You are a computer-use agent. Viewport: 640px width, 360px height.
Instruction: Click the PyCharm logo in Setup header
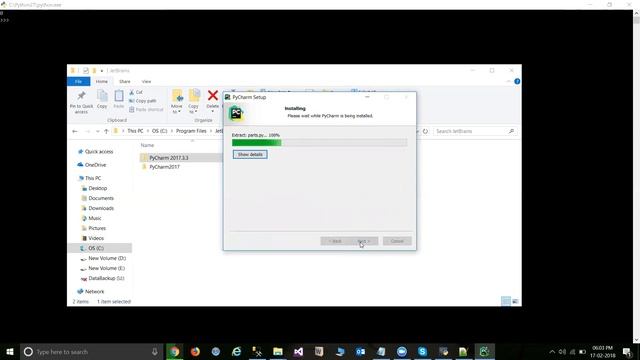pos(236,113)
